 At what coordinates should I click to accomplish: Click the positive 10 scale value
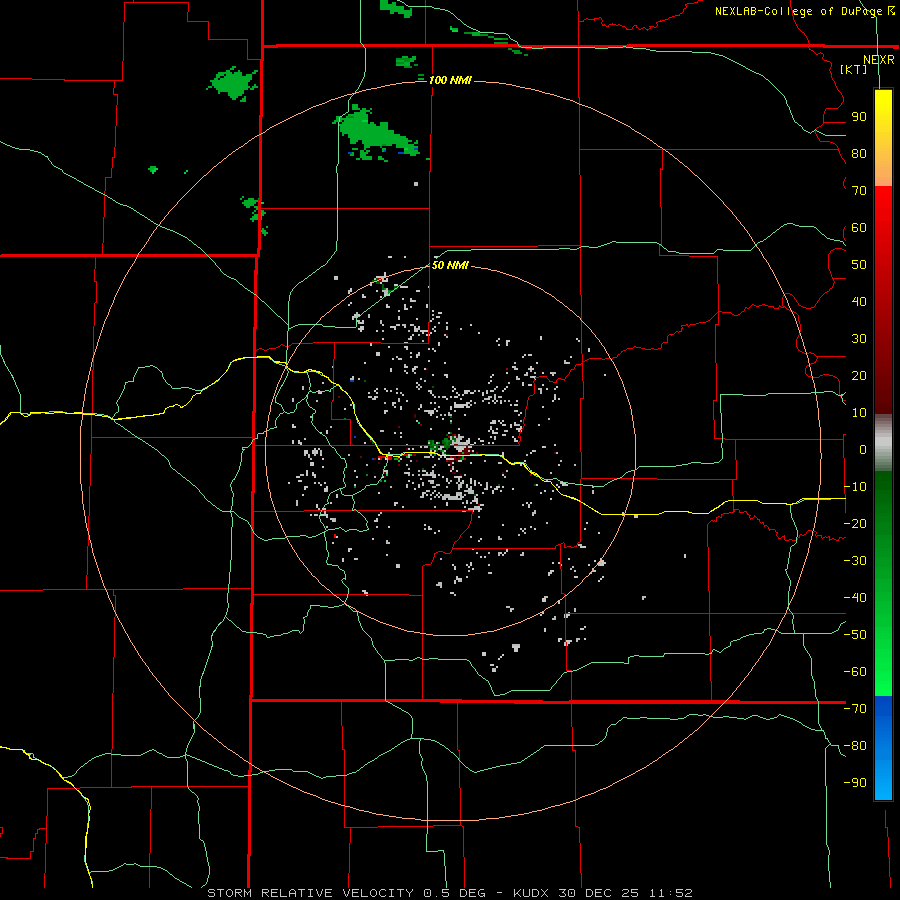pyautogui.click(x=859, y=413)
